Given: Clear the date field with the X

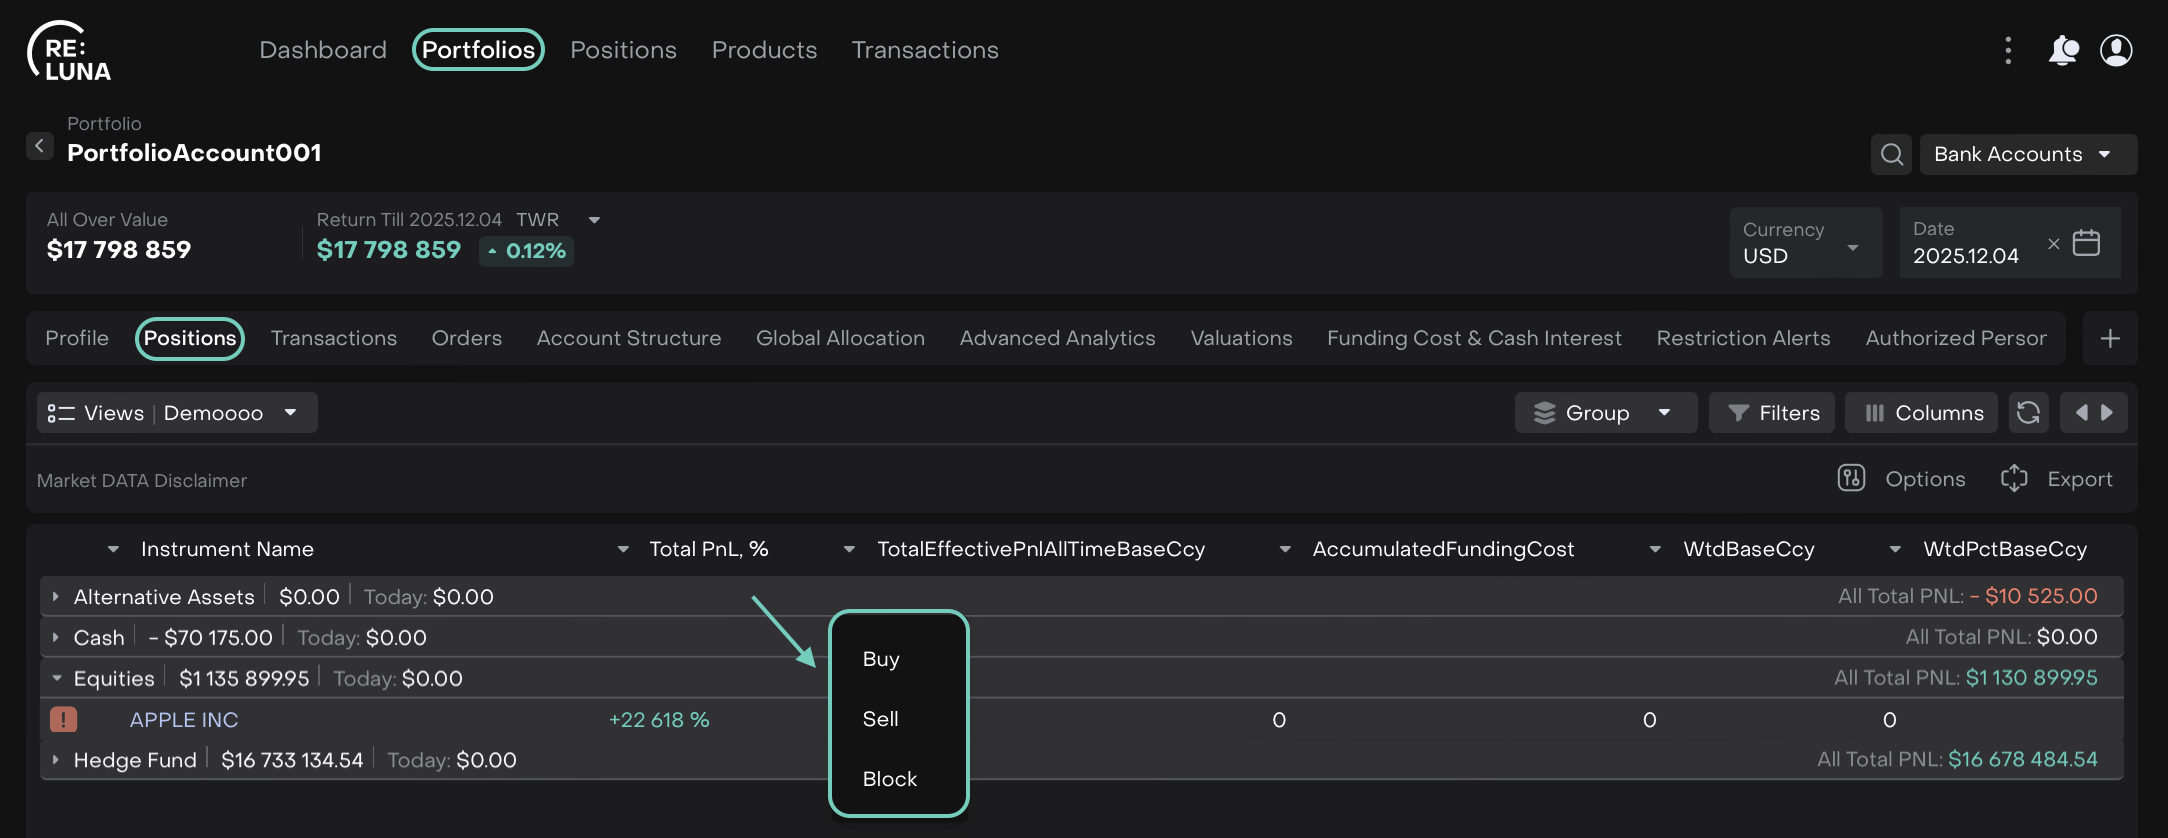Looking at the screenshot, I should click(x=2053, y=243).
